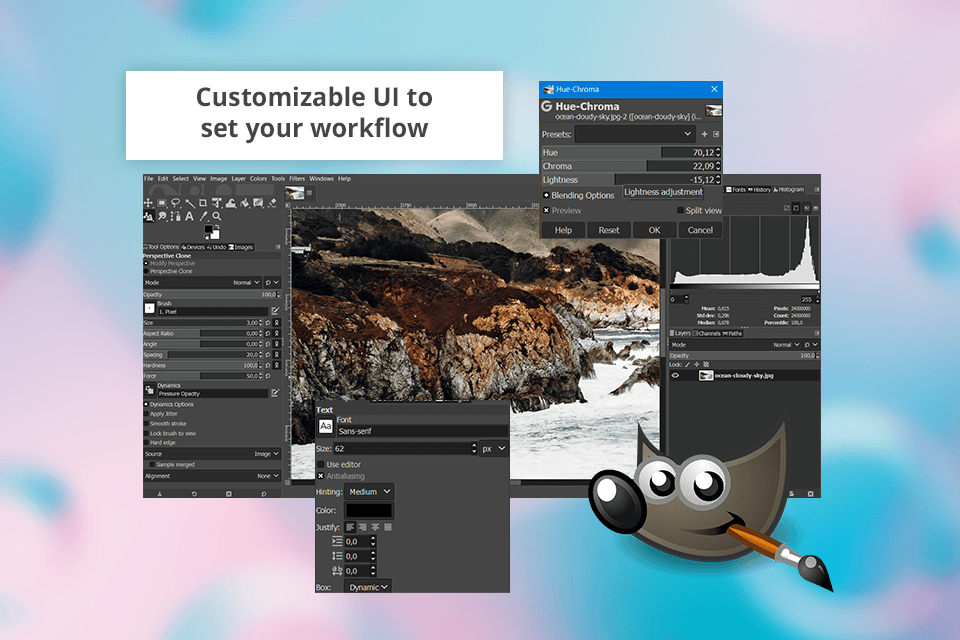This screenshot has width=960, height=640.
Task: Open Box Dynamic dropdown
Action: [x=367, y=587]
